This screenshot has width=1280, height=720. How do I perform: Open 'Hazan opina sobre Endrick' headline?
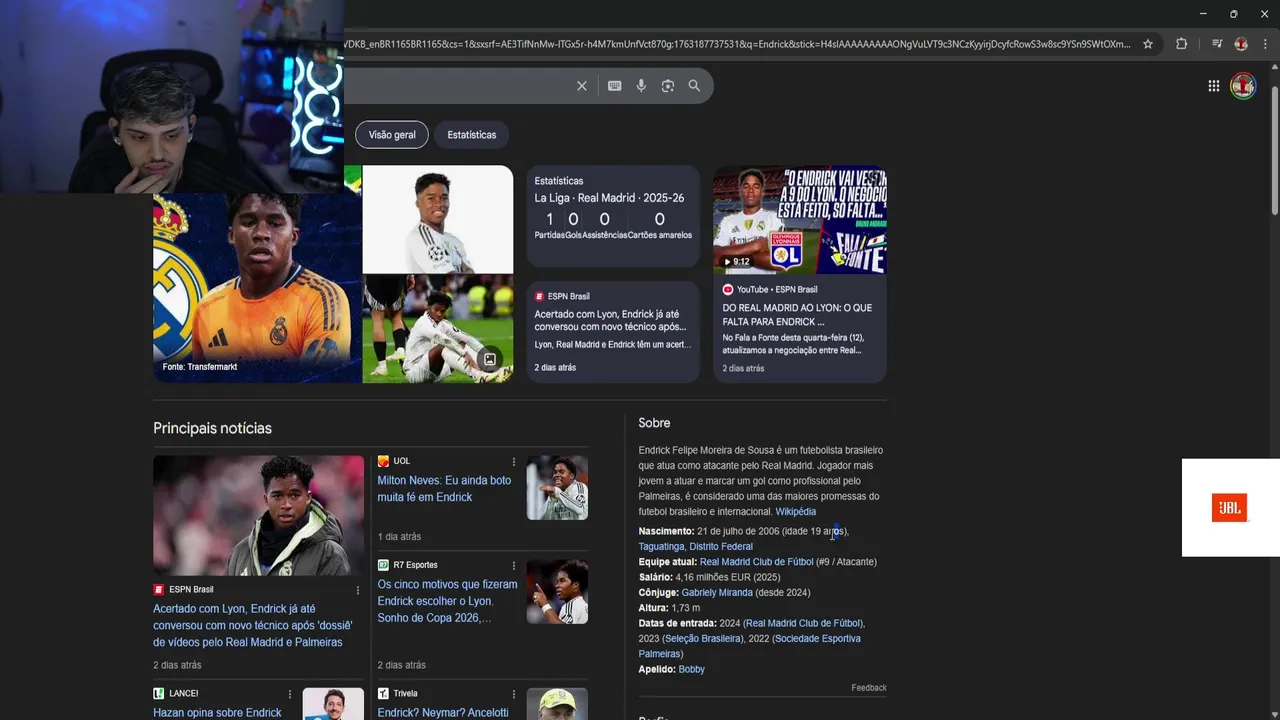click(217, 713)
